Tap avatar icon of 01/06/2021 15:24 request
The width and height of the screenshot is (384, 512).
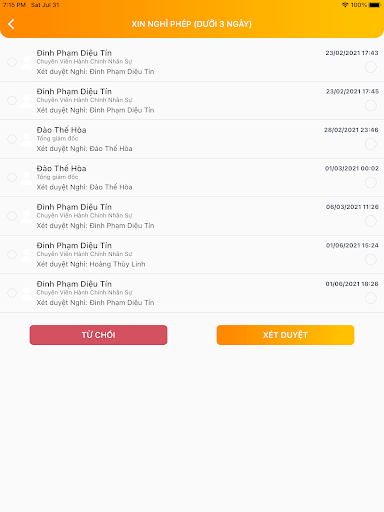[26, 255]
